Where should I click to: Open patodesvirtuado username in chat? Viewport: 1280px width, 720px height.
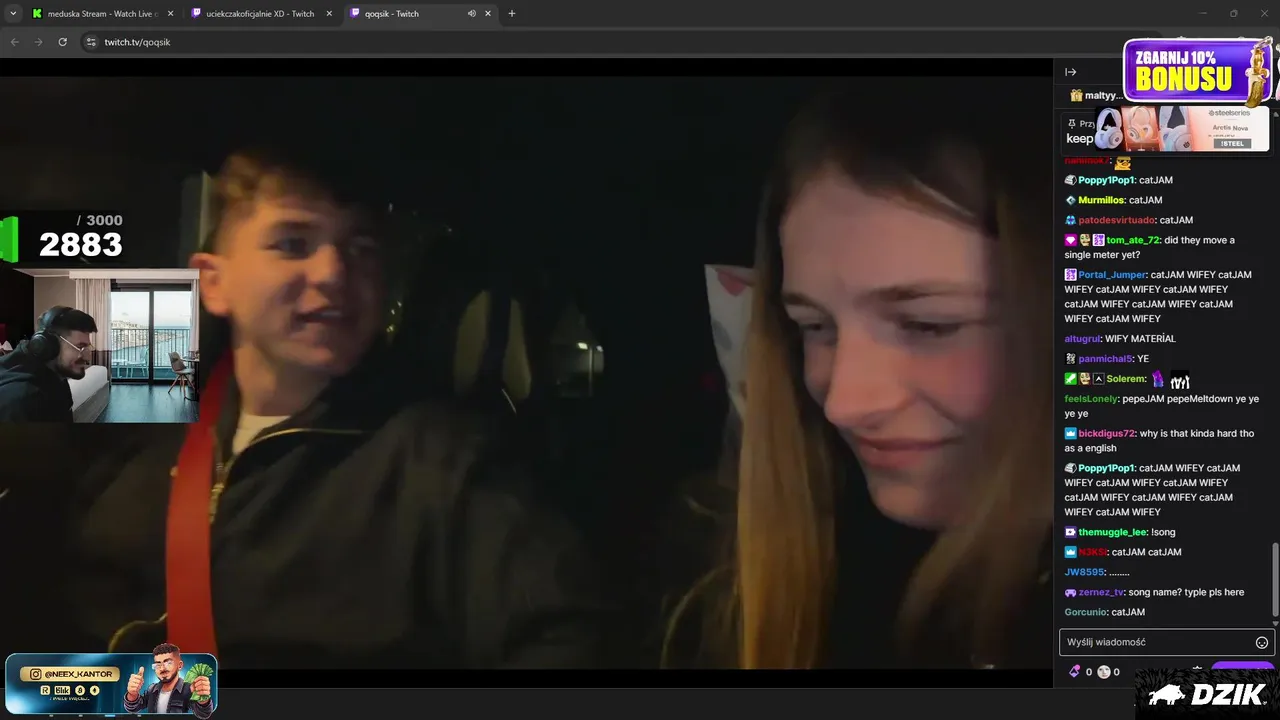(x=1116, y=220)
